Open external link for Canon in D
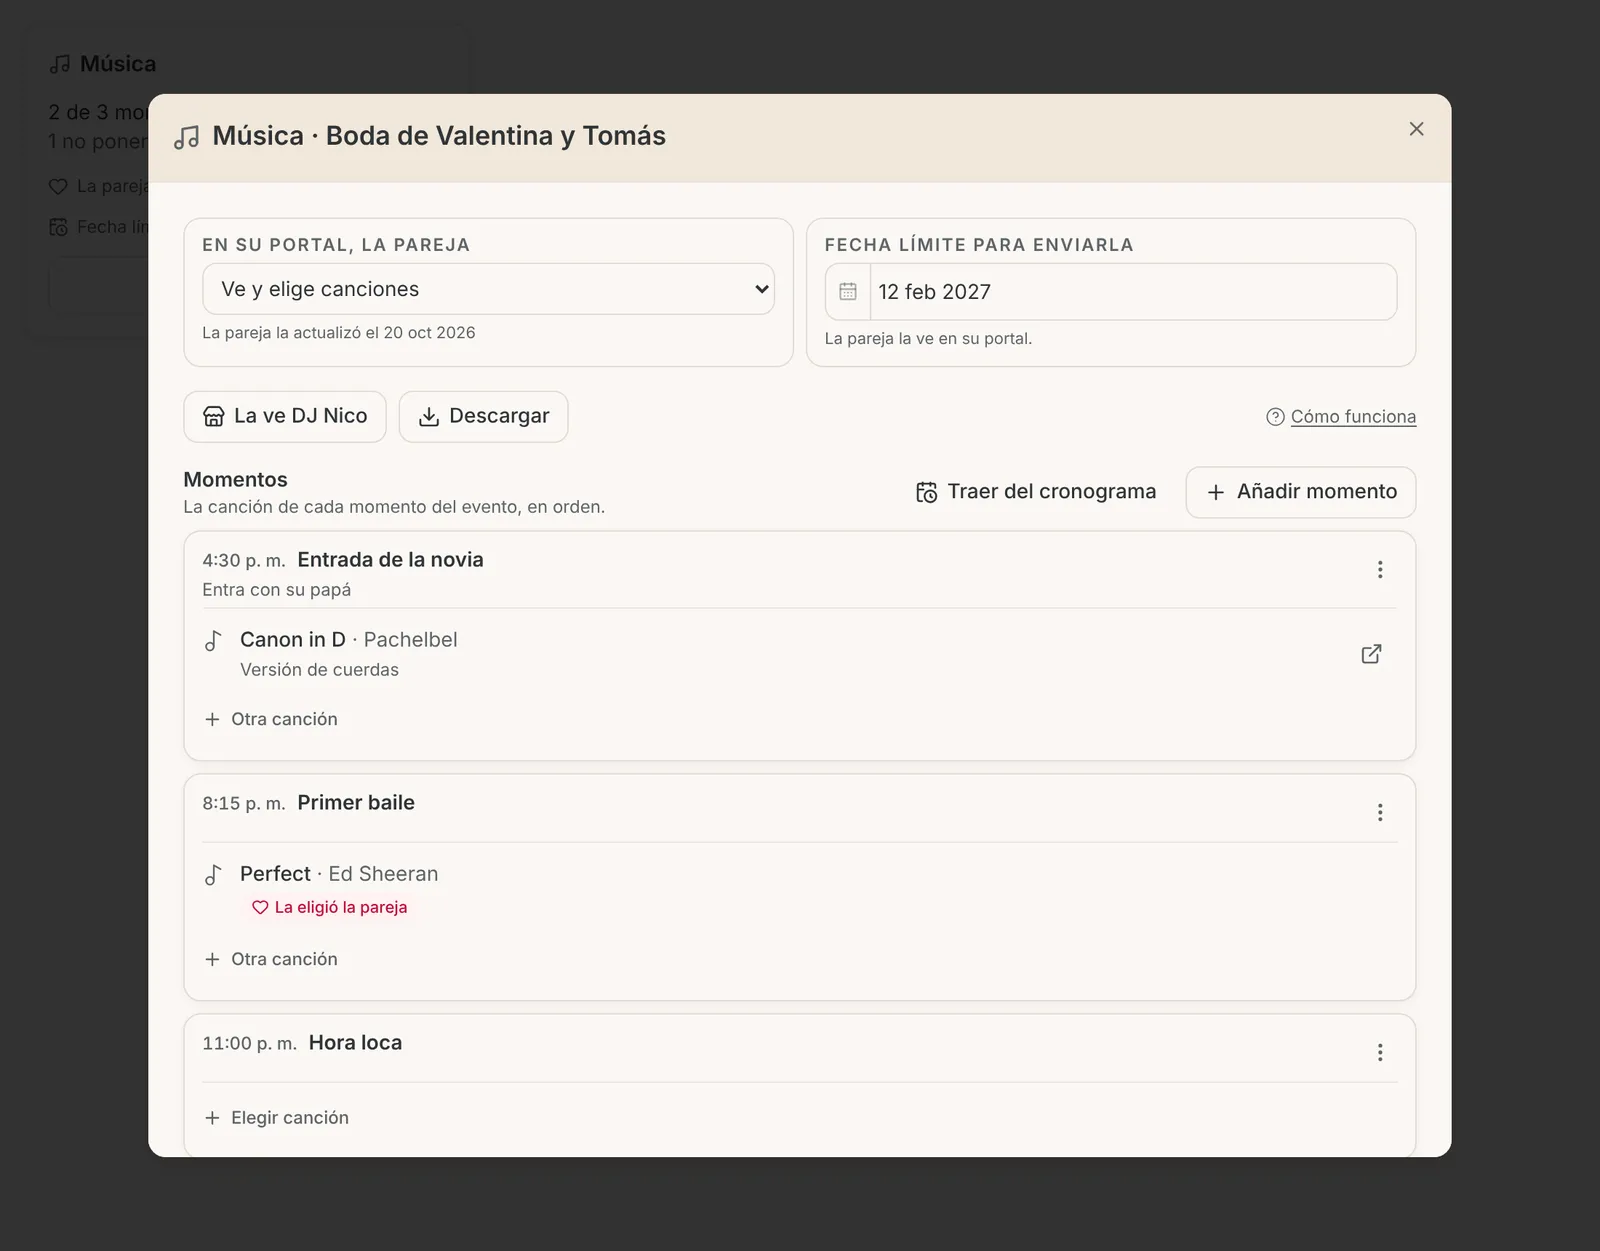The height and width of the screenshot is (1251, 1600). pyautogui.click(x=1372, y=654)
